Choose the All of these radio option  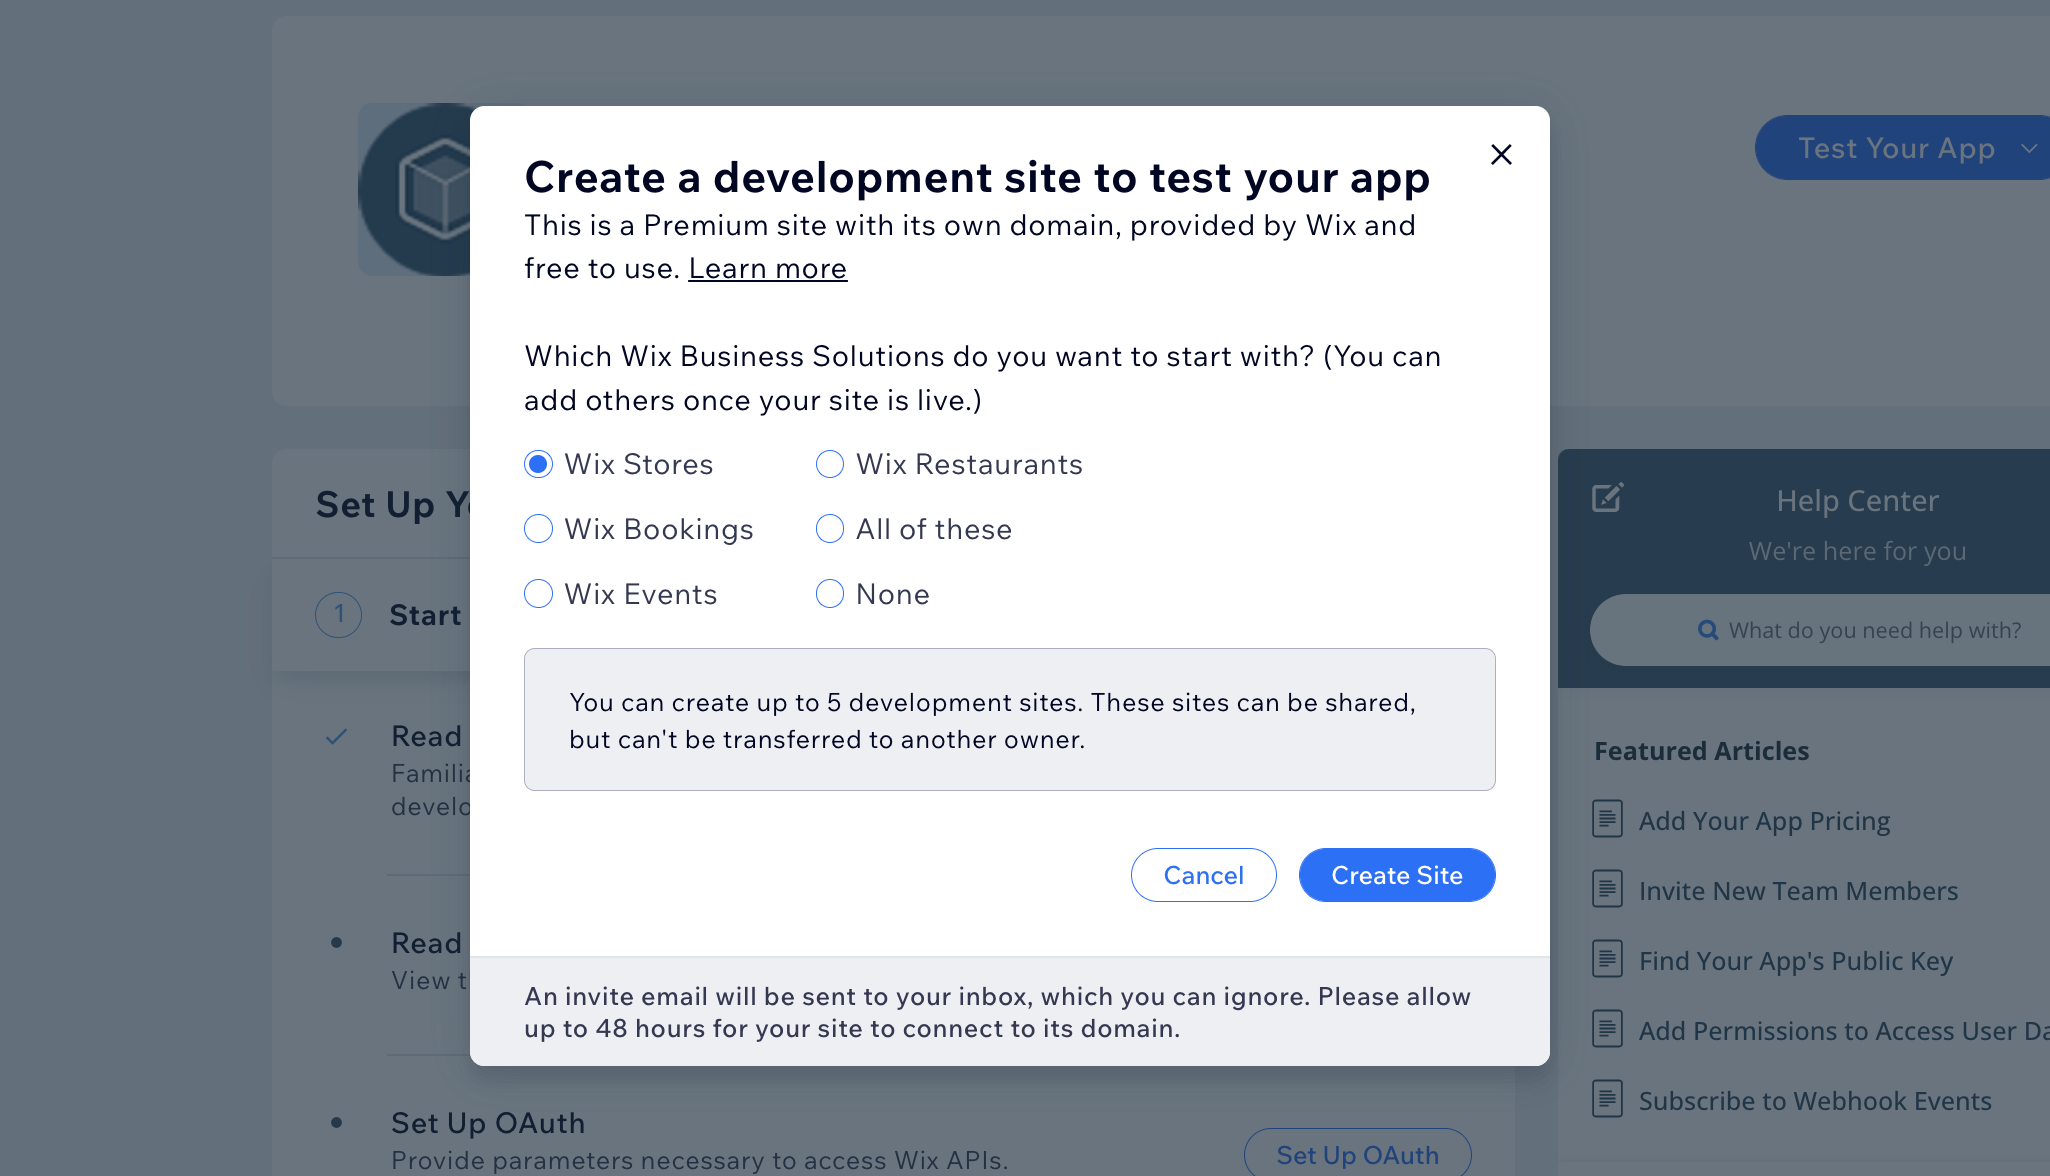point(830,529)
